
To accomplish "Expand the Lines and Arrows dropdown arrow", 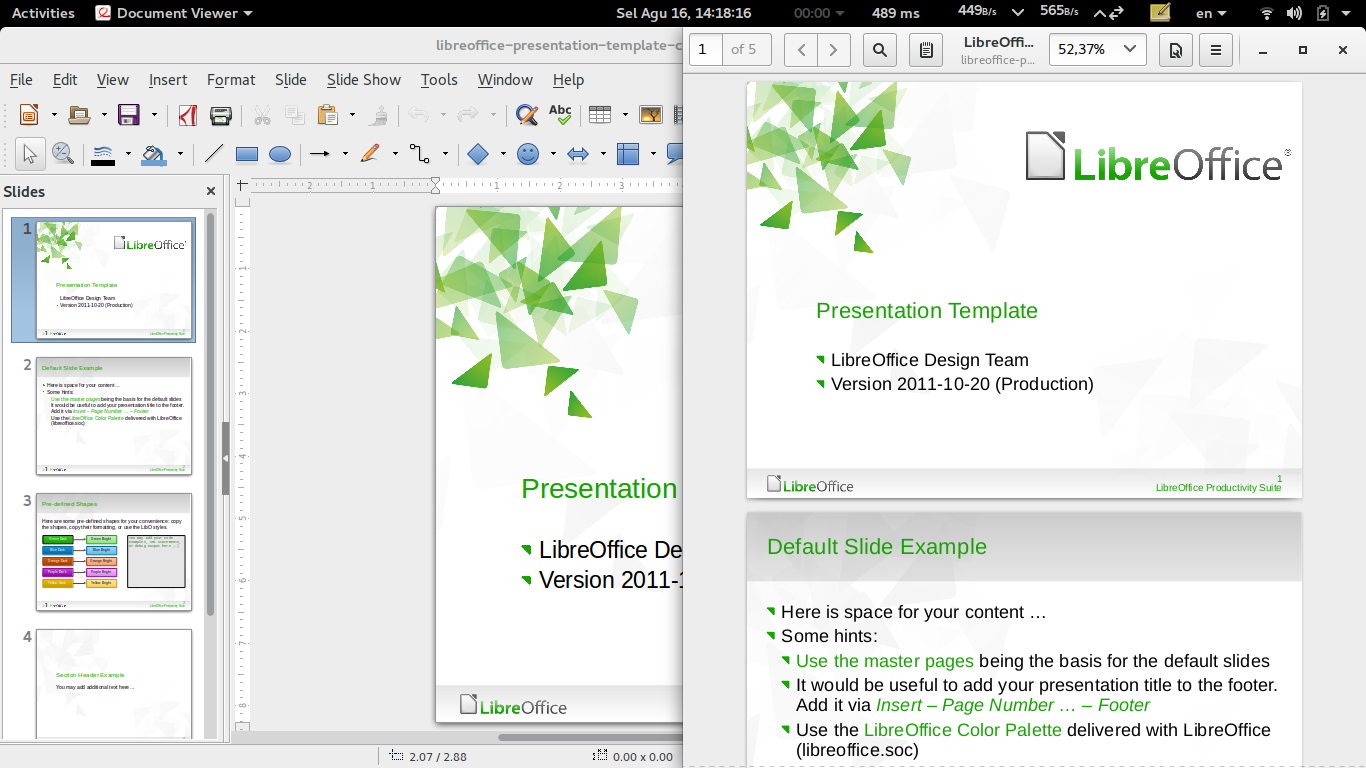I will click(345, 154).
